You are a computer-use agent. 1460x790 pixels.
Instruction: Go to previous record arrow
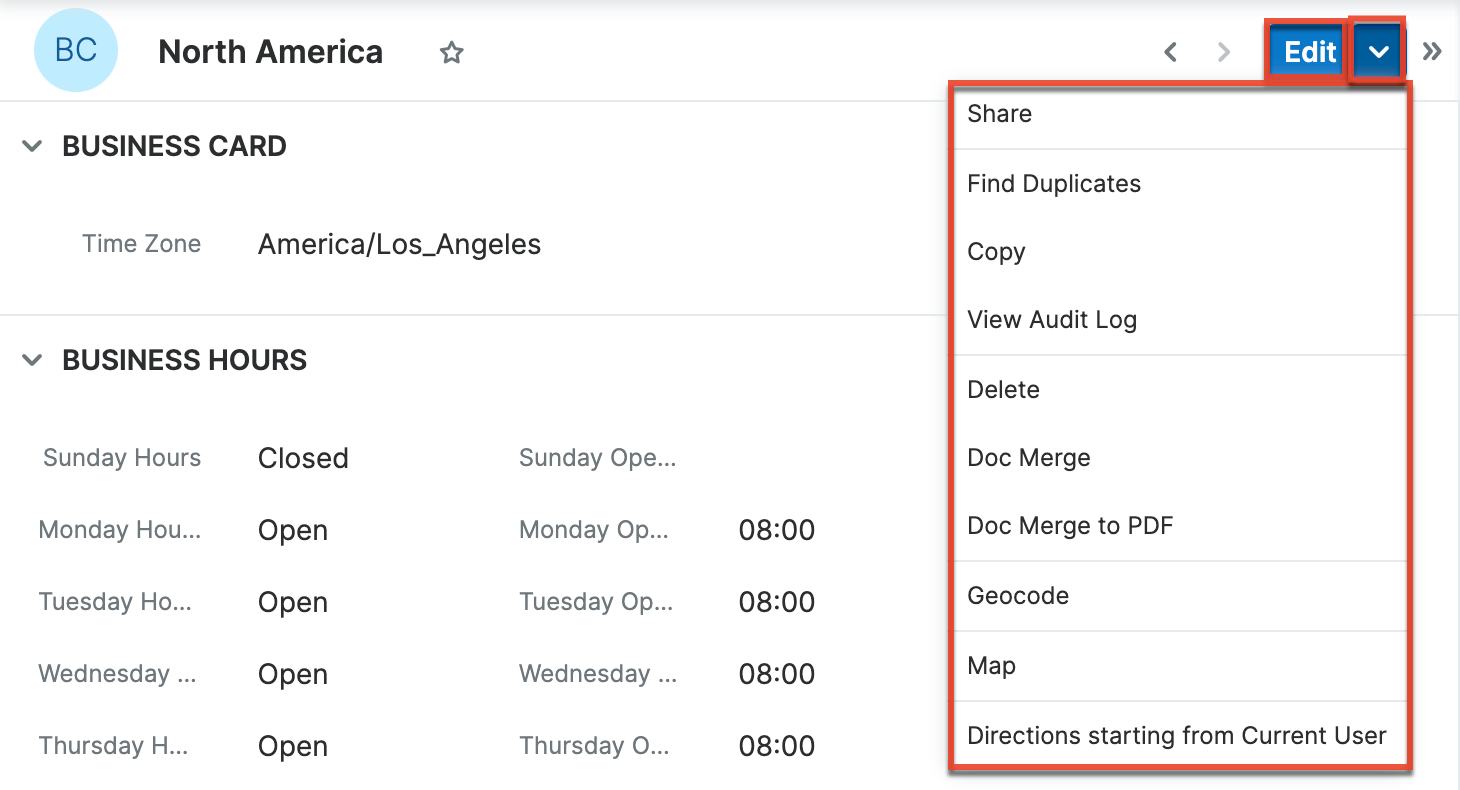tap(1170, 52)
